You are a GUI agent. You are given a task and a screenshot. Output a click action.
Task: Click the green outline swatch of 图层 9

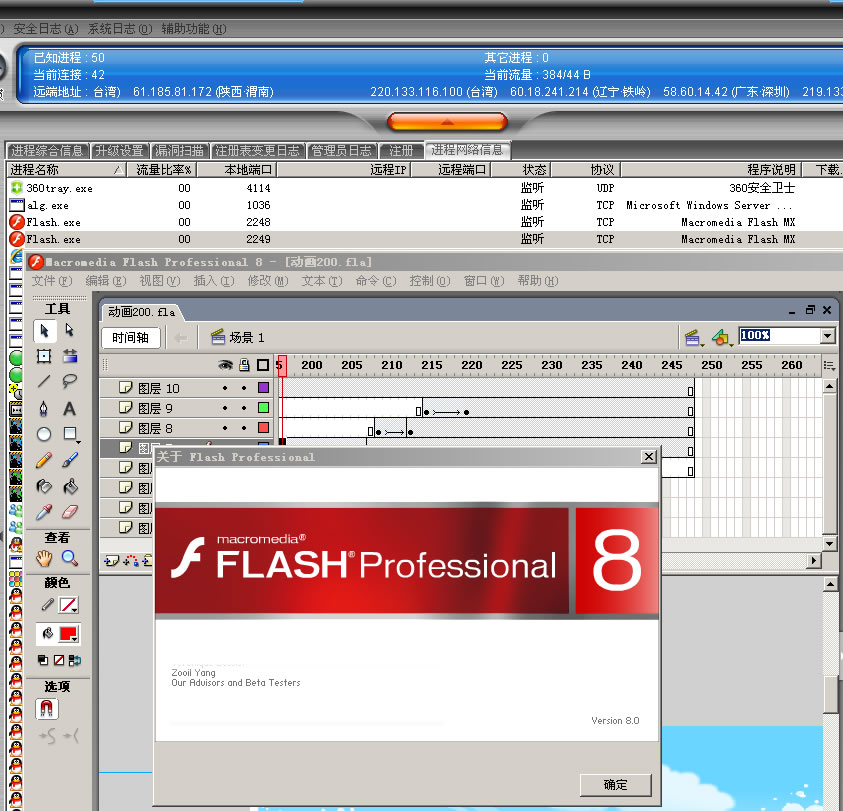tap(263, 408)
